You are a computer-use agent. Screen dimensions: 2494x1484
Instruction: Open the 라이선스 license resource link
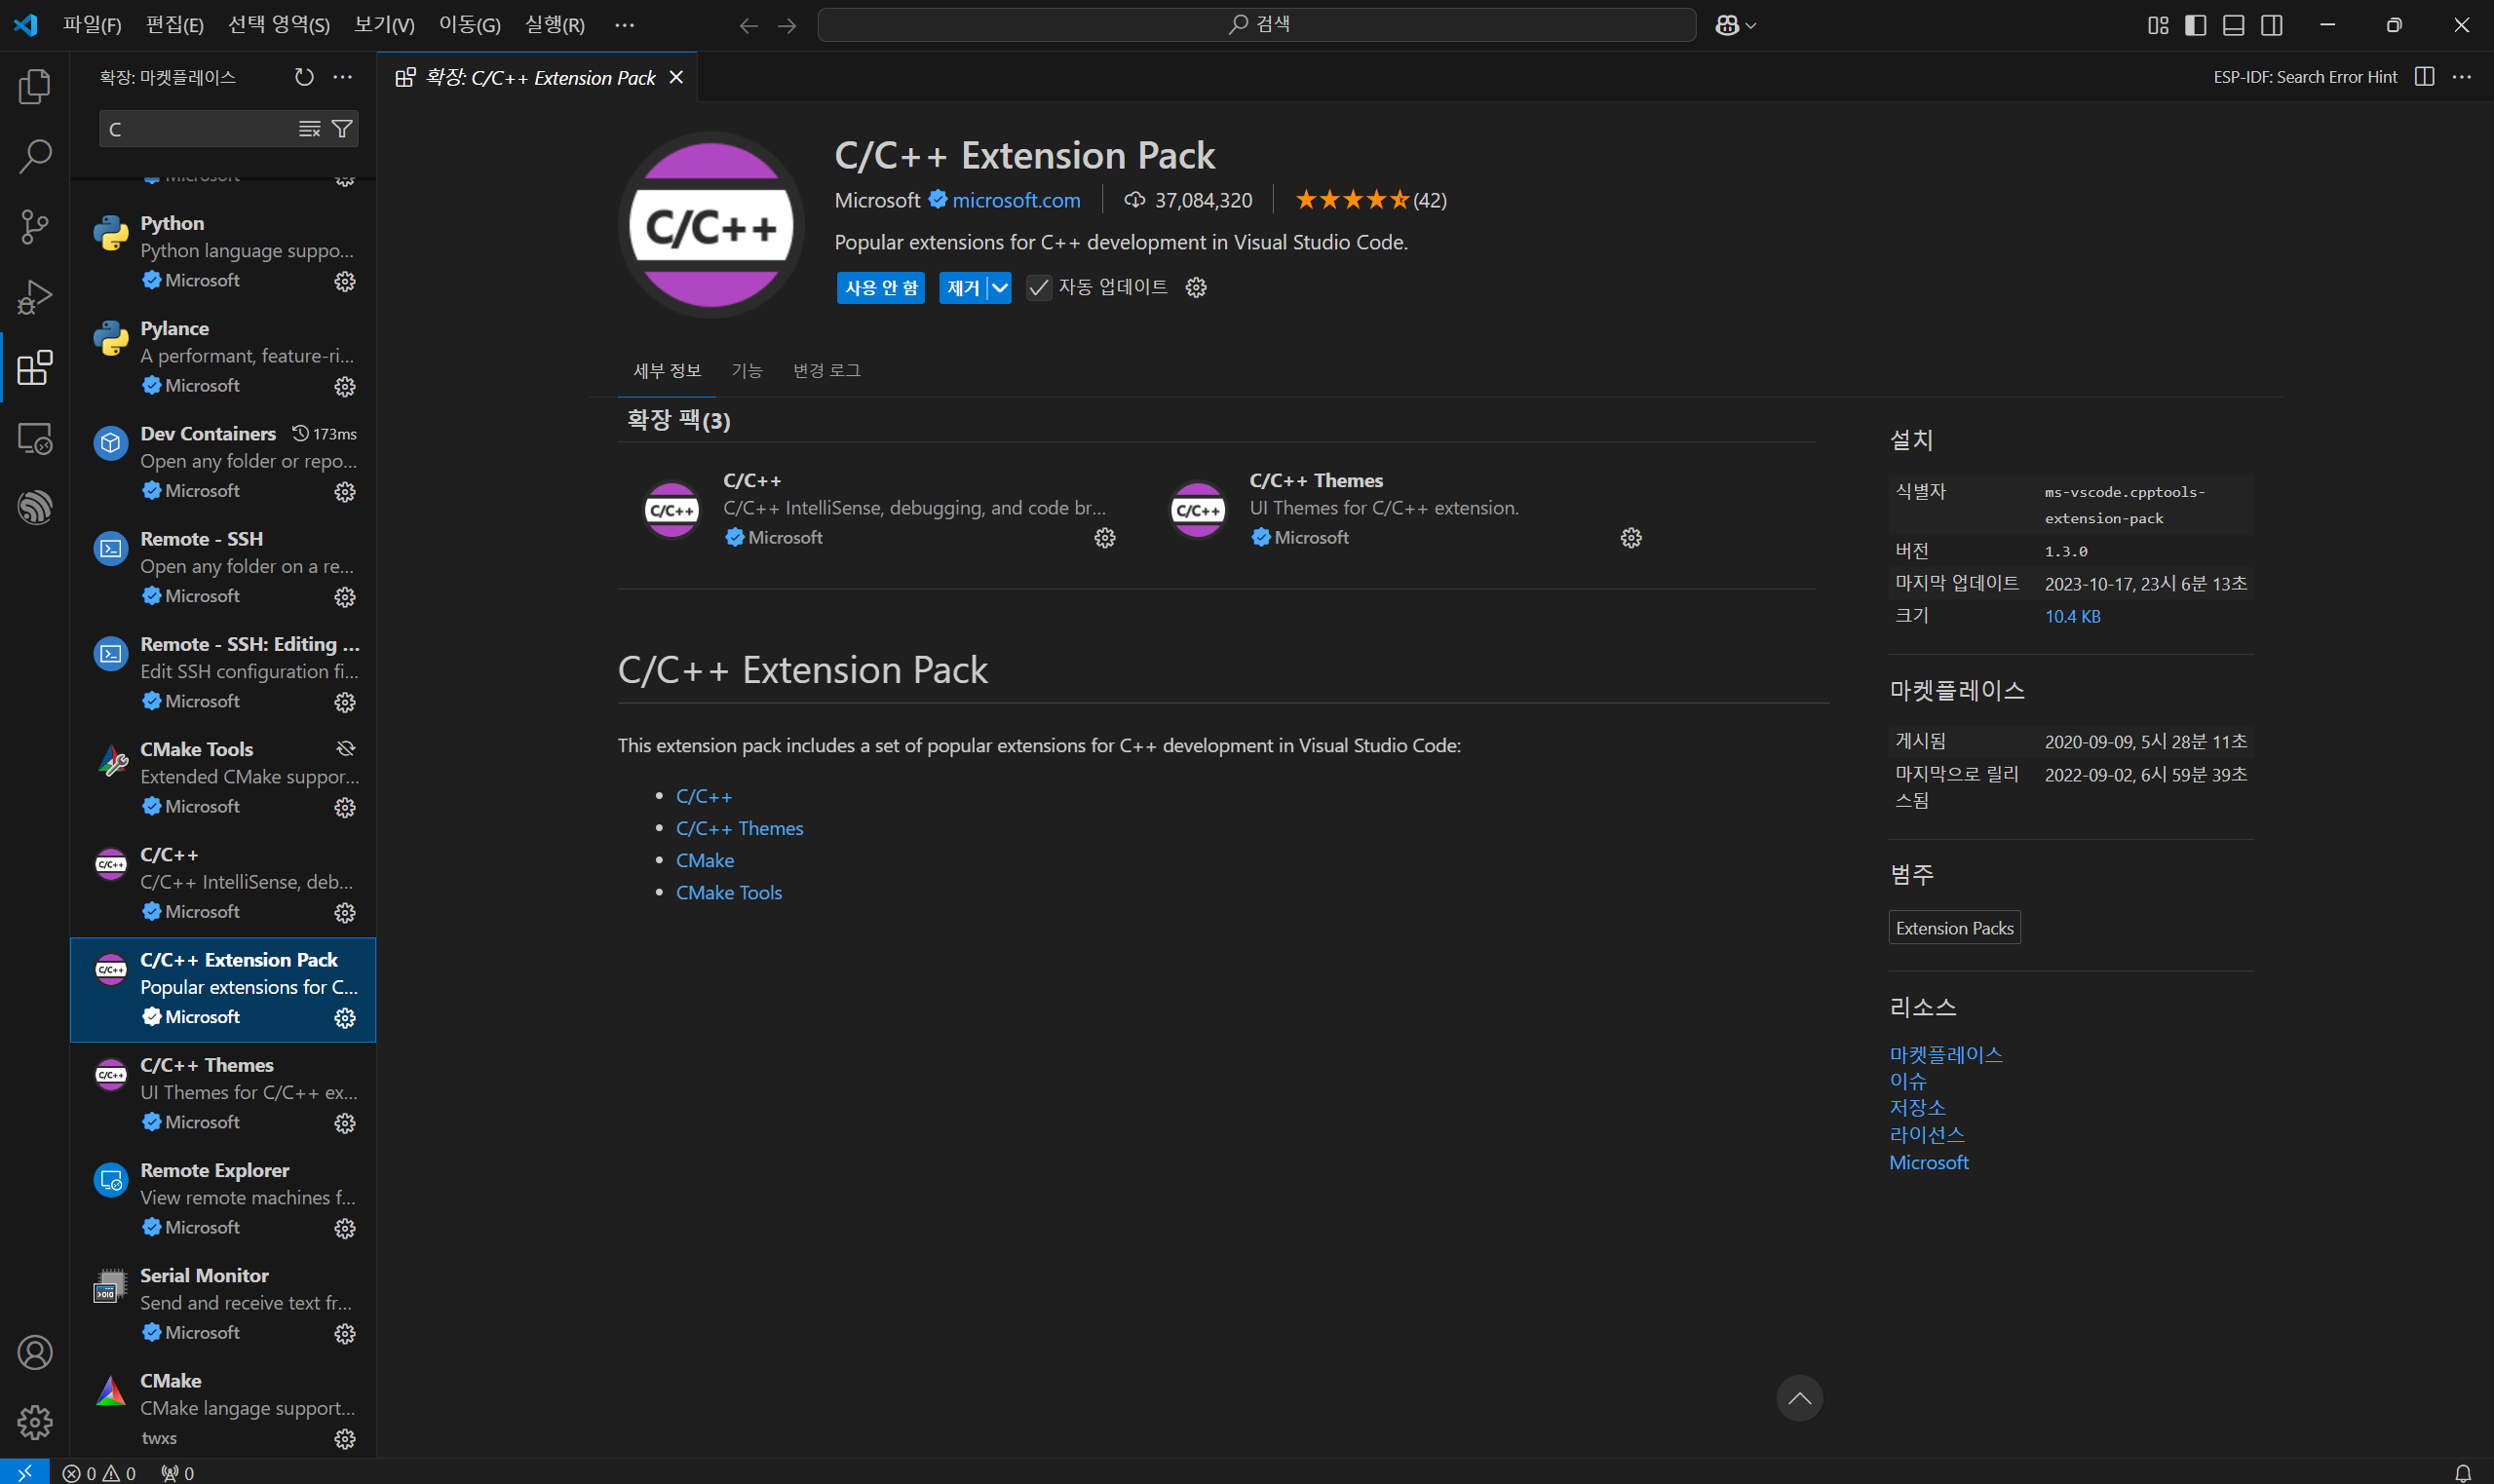tap(1927, 1134)
